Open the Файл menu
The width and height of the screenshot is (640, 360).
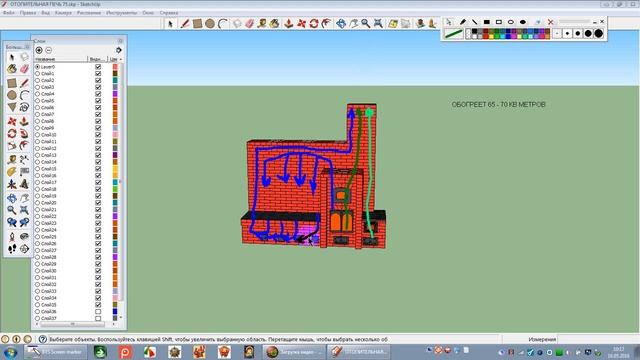point(9,13)
